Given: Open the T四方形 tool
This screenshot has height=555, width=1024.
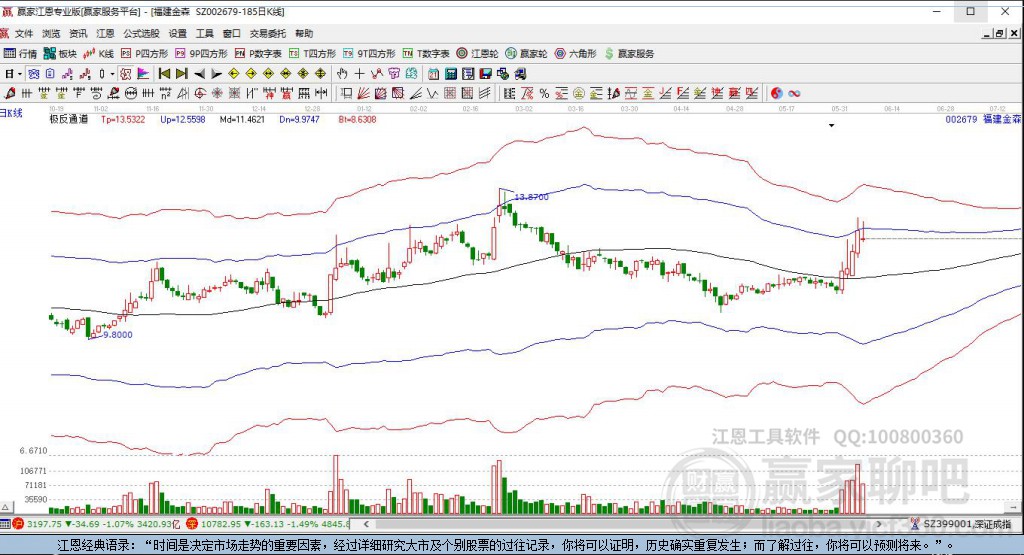Looking at the screenshot, I should pos(312,54).
